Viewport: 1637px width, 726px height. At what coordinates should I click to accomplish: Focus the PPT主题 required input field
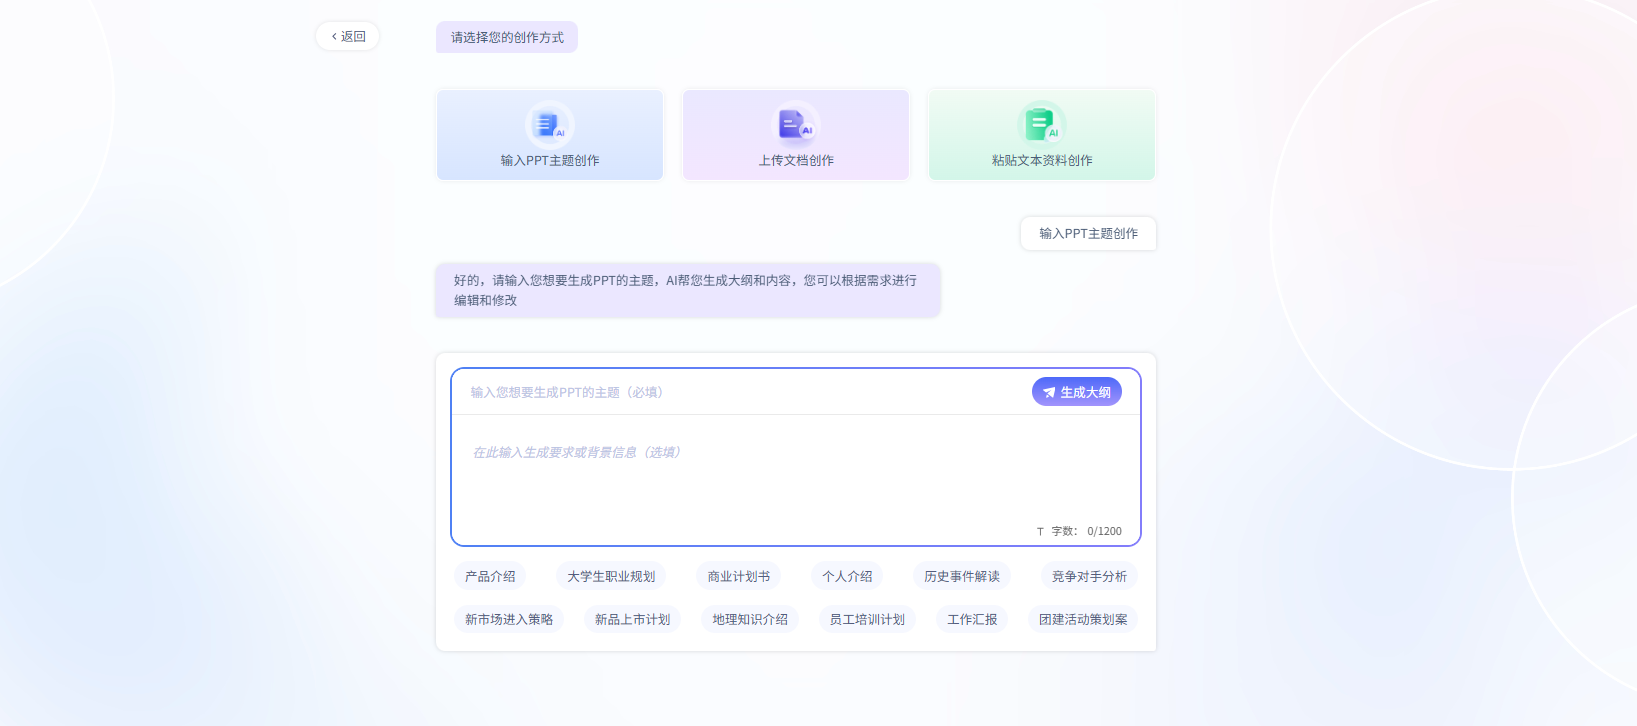pyautogui.click(x=740, y=392)
